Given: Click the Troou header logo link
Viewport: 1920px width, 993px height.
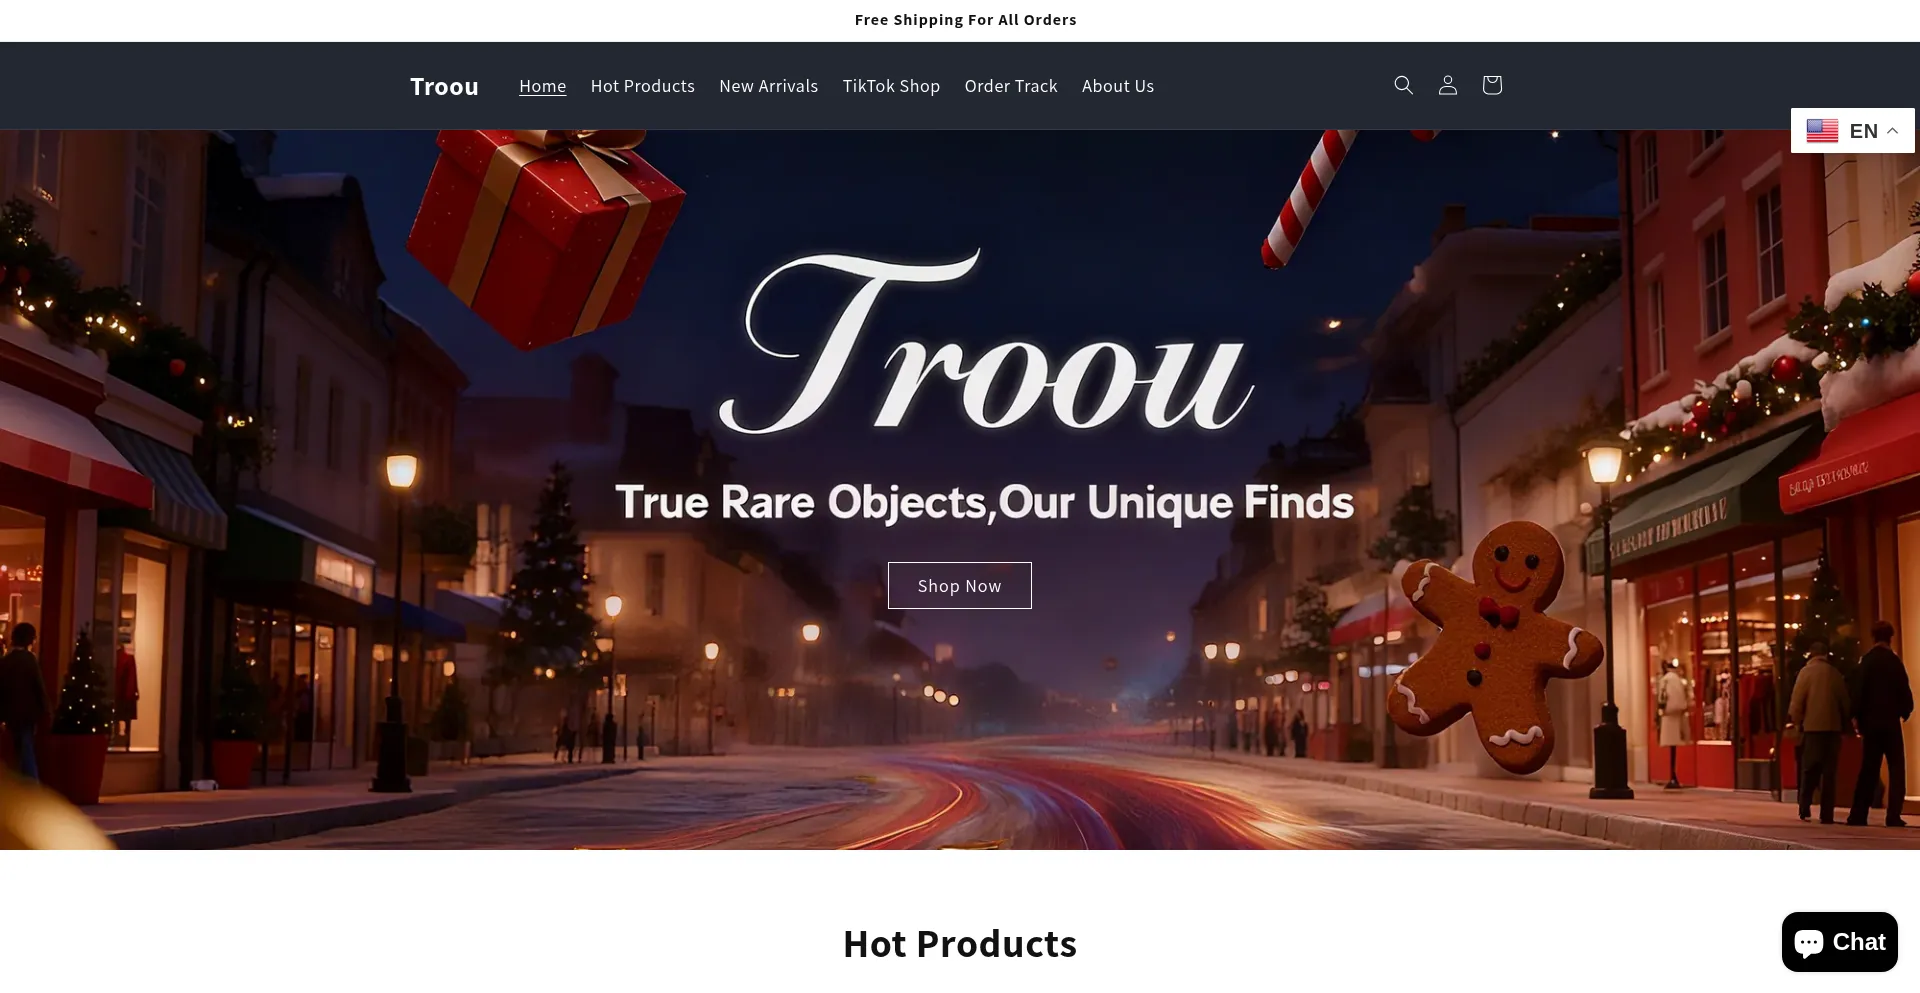Looking at the screenshot, I should 444,86.
